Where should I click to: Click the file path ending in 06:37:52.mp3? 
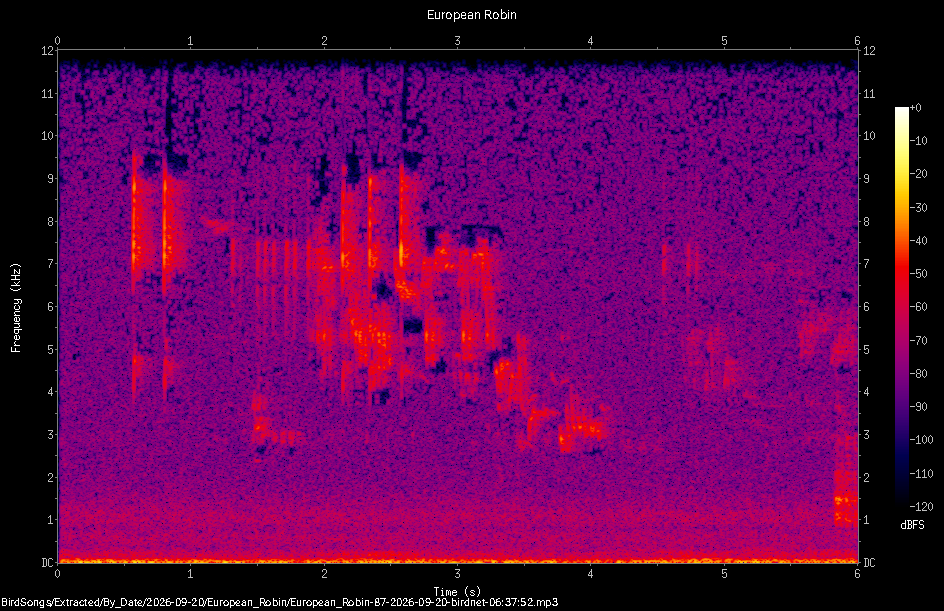pyautogui.click(x=279, y=602)
